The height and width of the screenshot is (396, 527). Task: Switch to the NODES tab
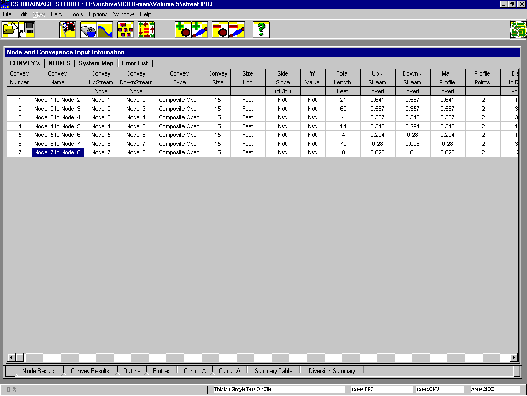(59, 63)
